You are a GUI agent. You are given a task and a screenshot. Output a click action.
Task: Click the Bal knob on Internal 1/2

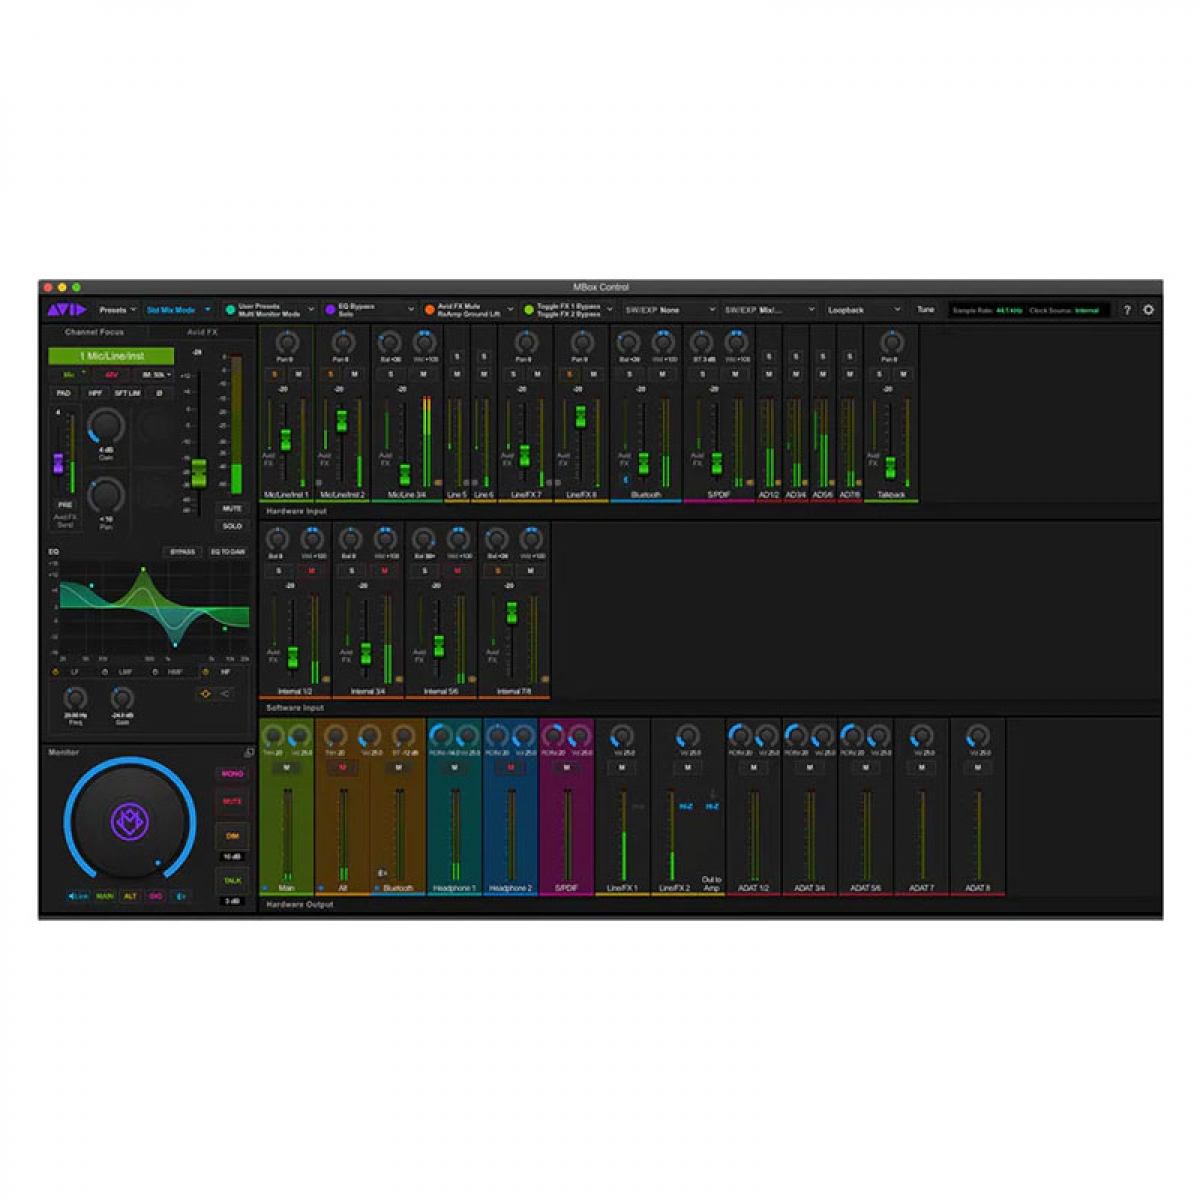[277, 540]
